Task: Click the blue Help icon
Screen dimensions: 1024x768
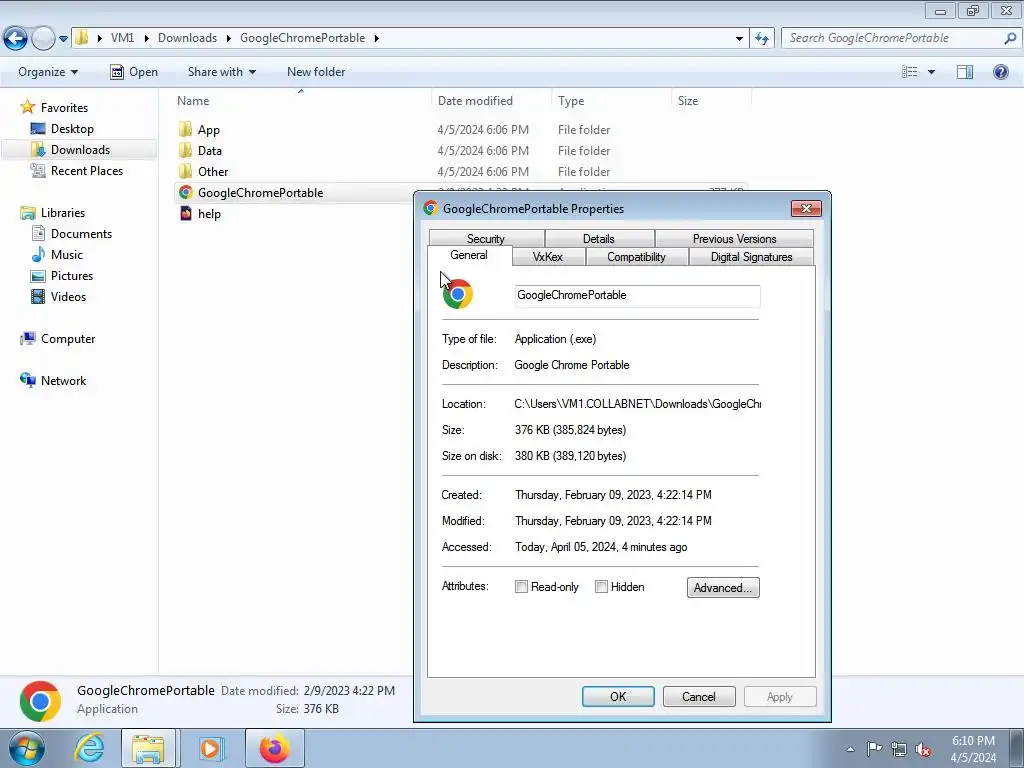Action: 1000,72
